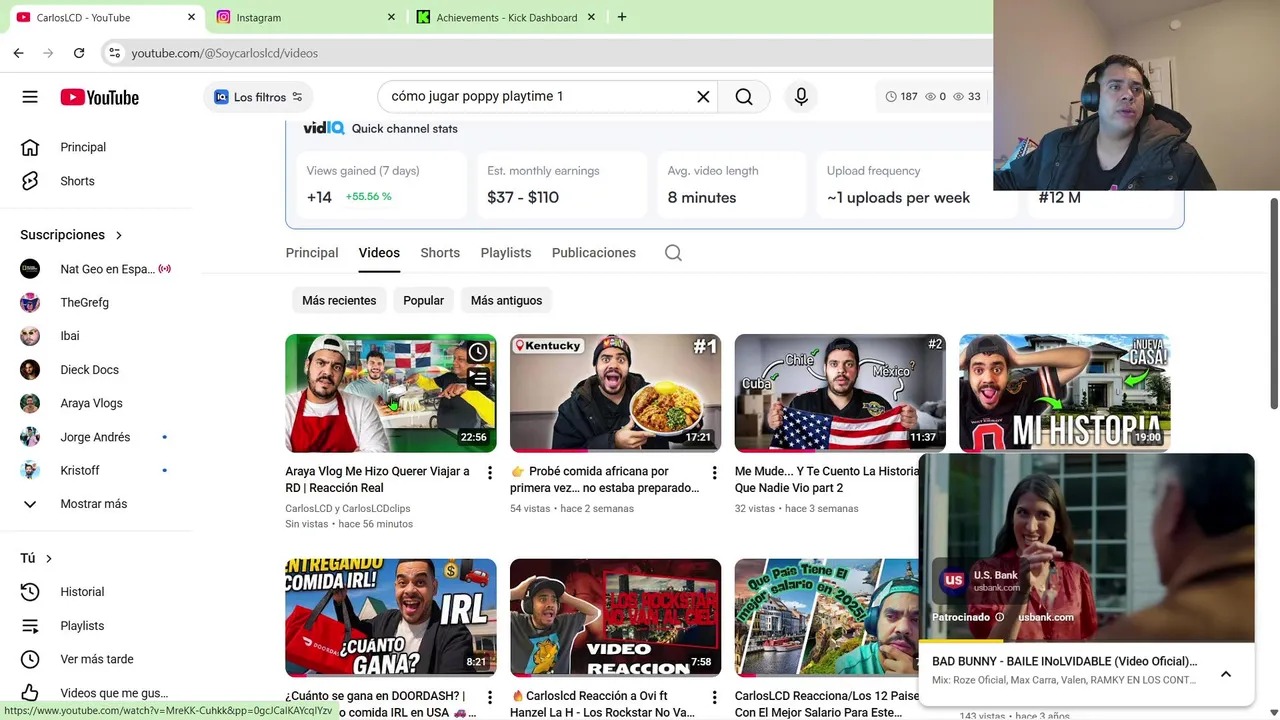Open the Cuba Chile México video thumbnail
1280x720 pixels.
point(840,393)
